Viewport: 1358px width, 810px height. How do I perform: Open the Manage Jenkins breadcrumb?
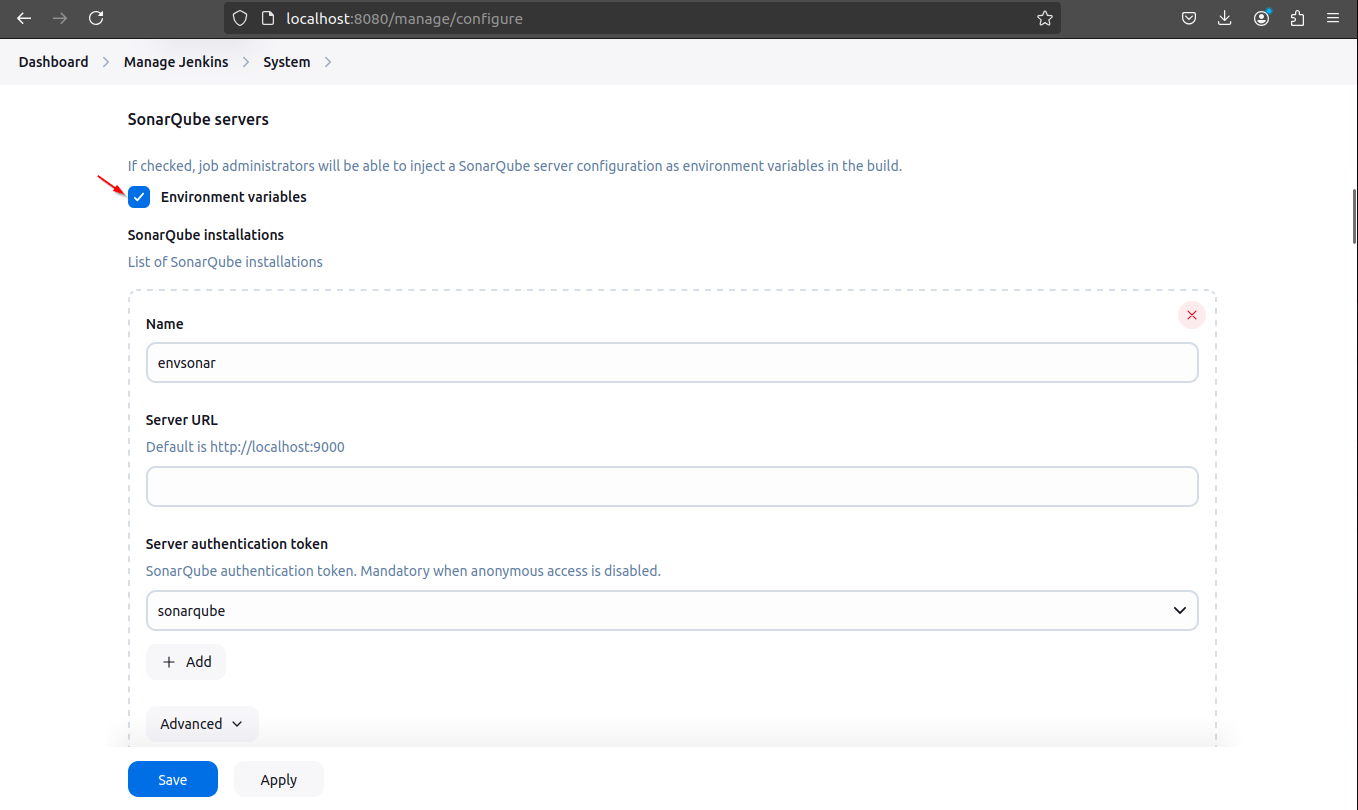coord(176,62)
